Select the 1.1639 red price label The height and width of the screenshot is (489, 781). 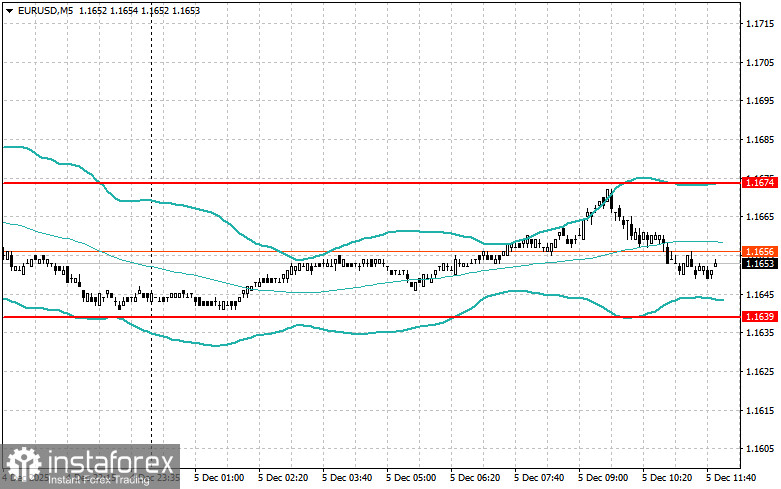760,317
